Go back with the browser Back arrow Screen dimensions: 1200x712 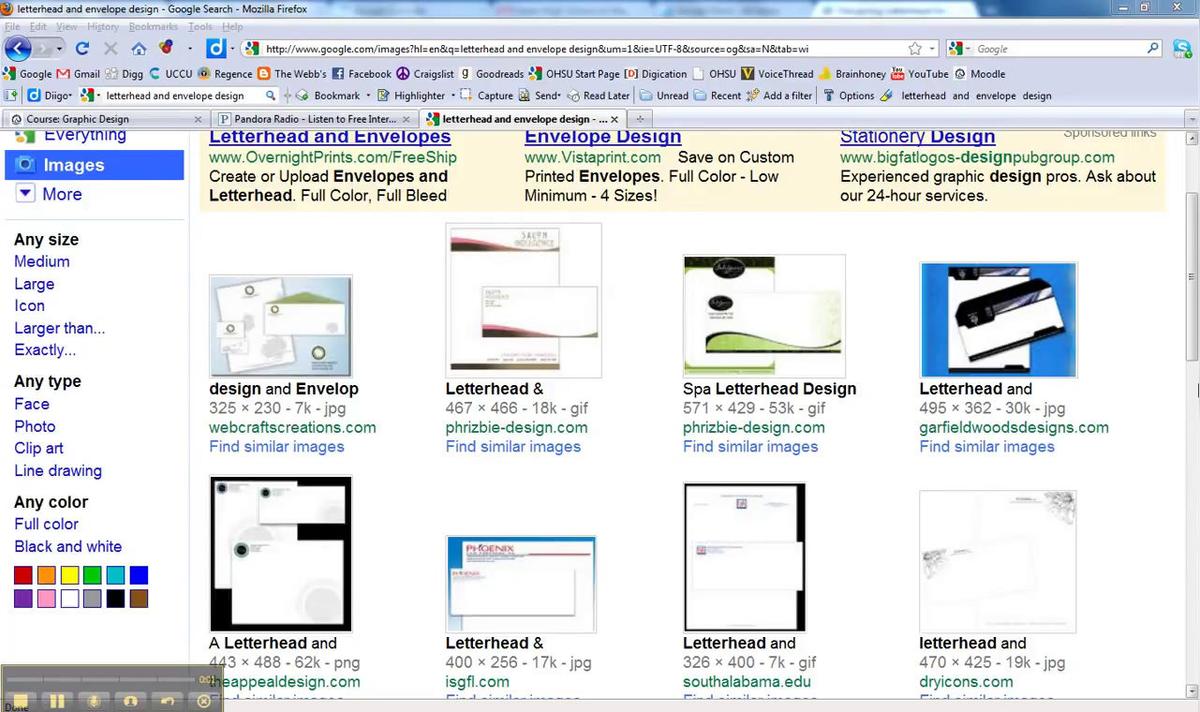pyautogui.click(x=18, y=48)
